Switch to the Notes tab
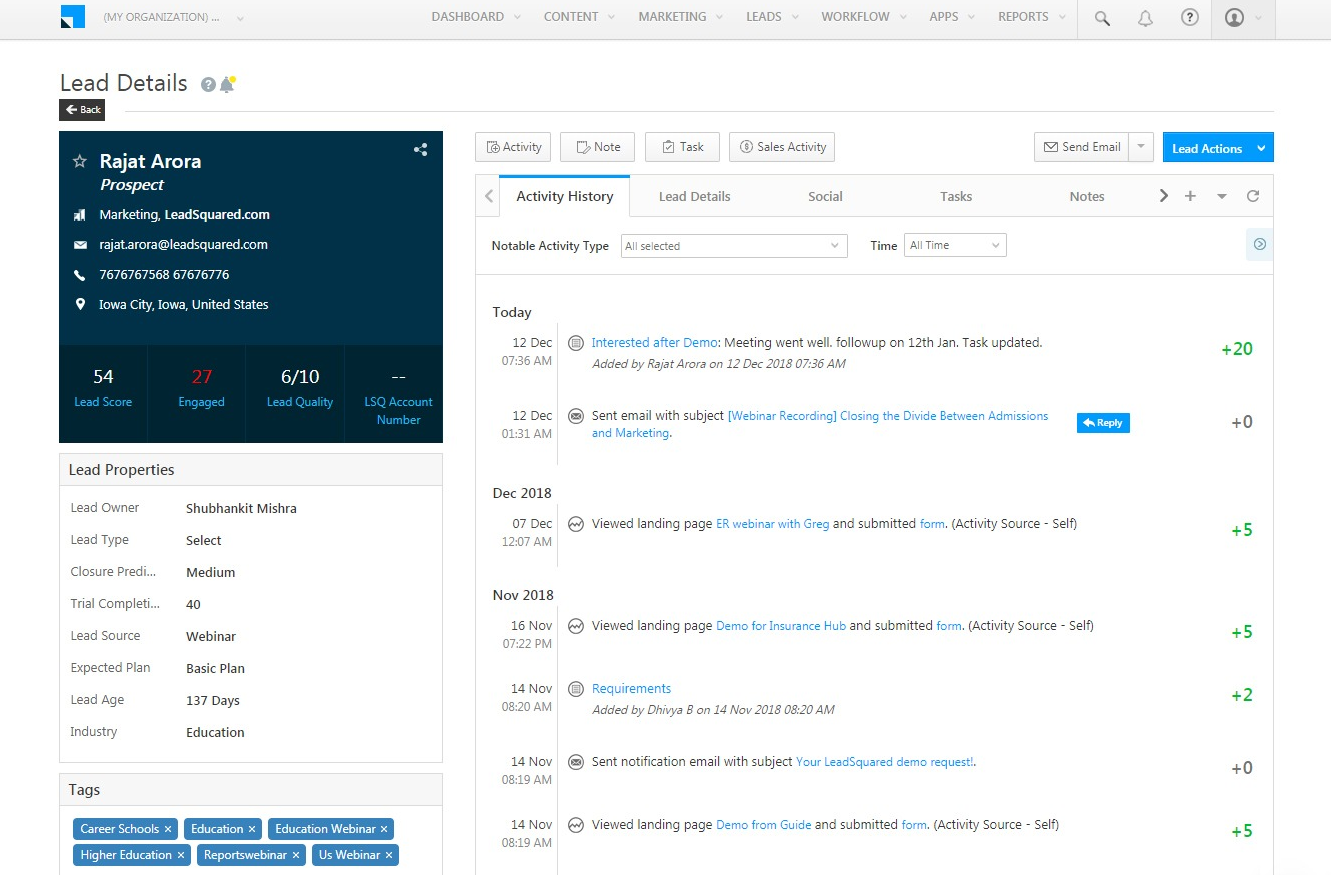 click(x=1087, y=197)
